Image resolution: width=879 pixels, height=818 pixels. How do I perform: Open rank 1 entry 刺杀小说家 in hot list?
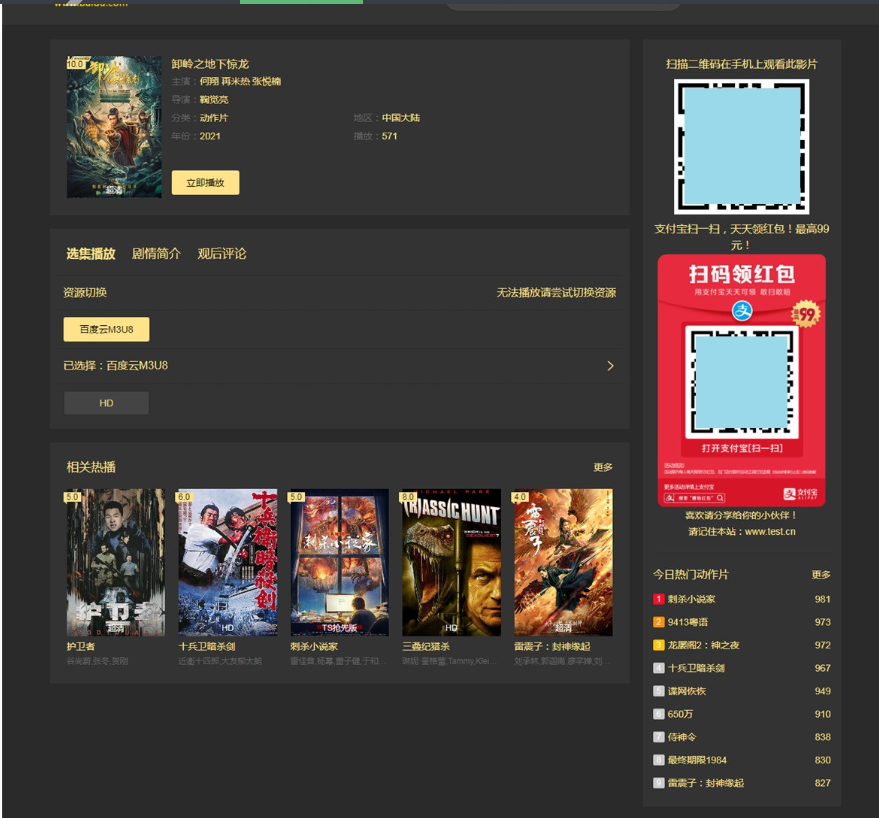click(691, 599)
